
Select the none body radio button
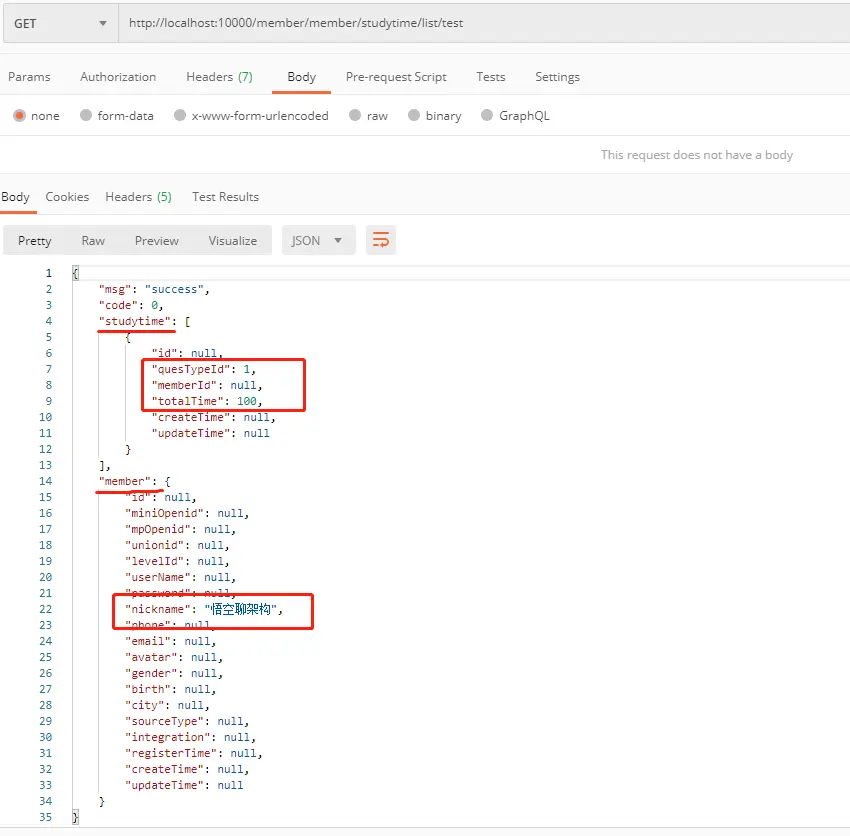pos(20,115)
